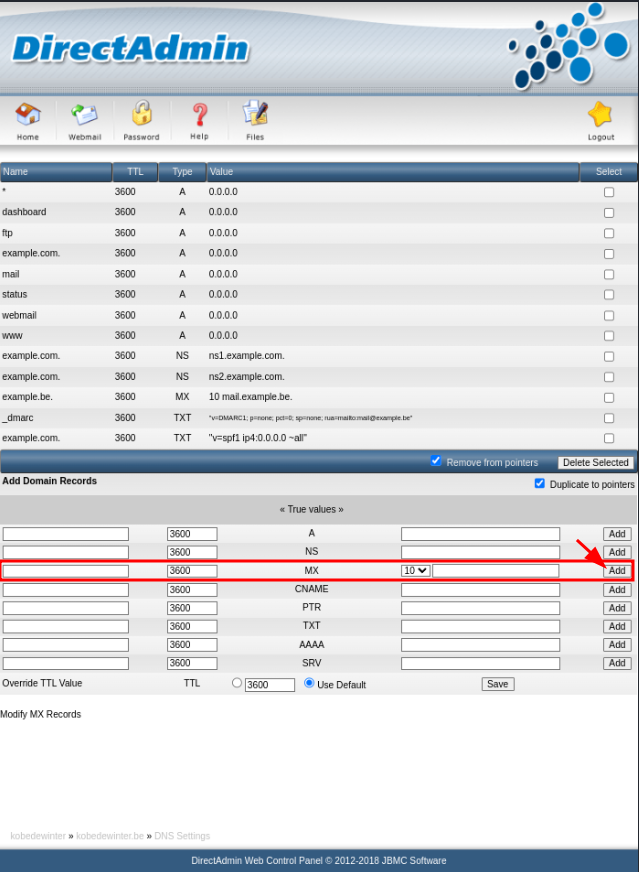Select the _dmarc TXT record checkbox
The height and width of the screenshot is (872, 639).
click(609, 418)
